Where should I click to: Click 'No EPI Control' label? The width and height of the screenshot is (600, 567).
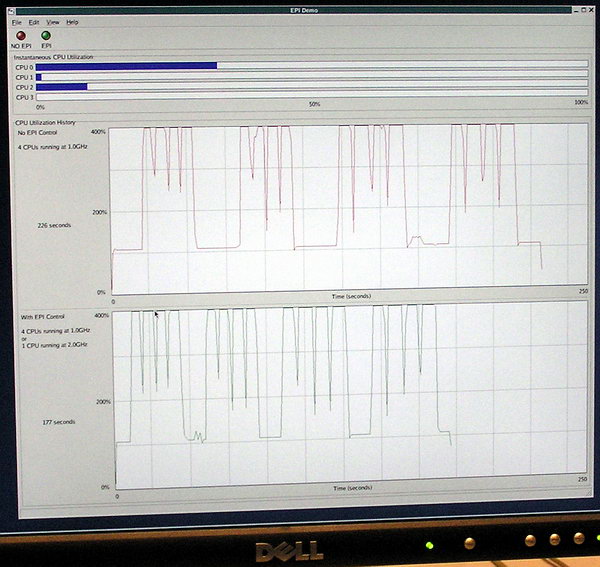[38, 133]
